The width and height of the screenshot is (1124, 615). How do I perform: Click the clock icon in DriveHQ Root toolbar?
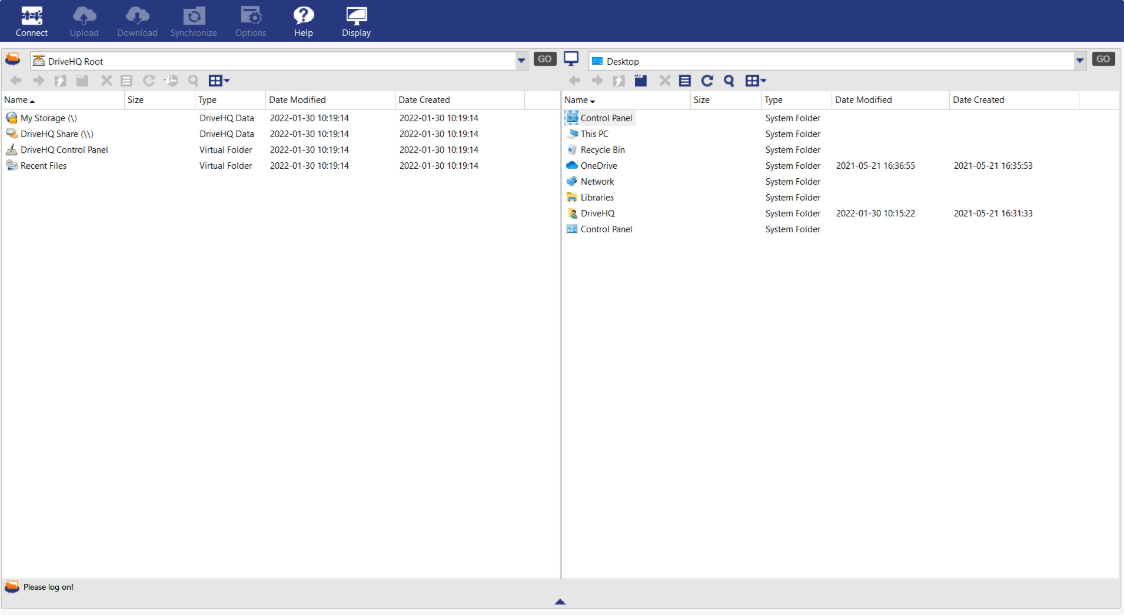(171, 81)
